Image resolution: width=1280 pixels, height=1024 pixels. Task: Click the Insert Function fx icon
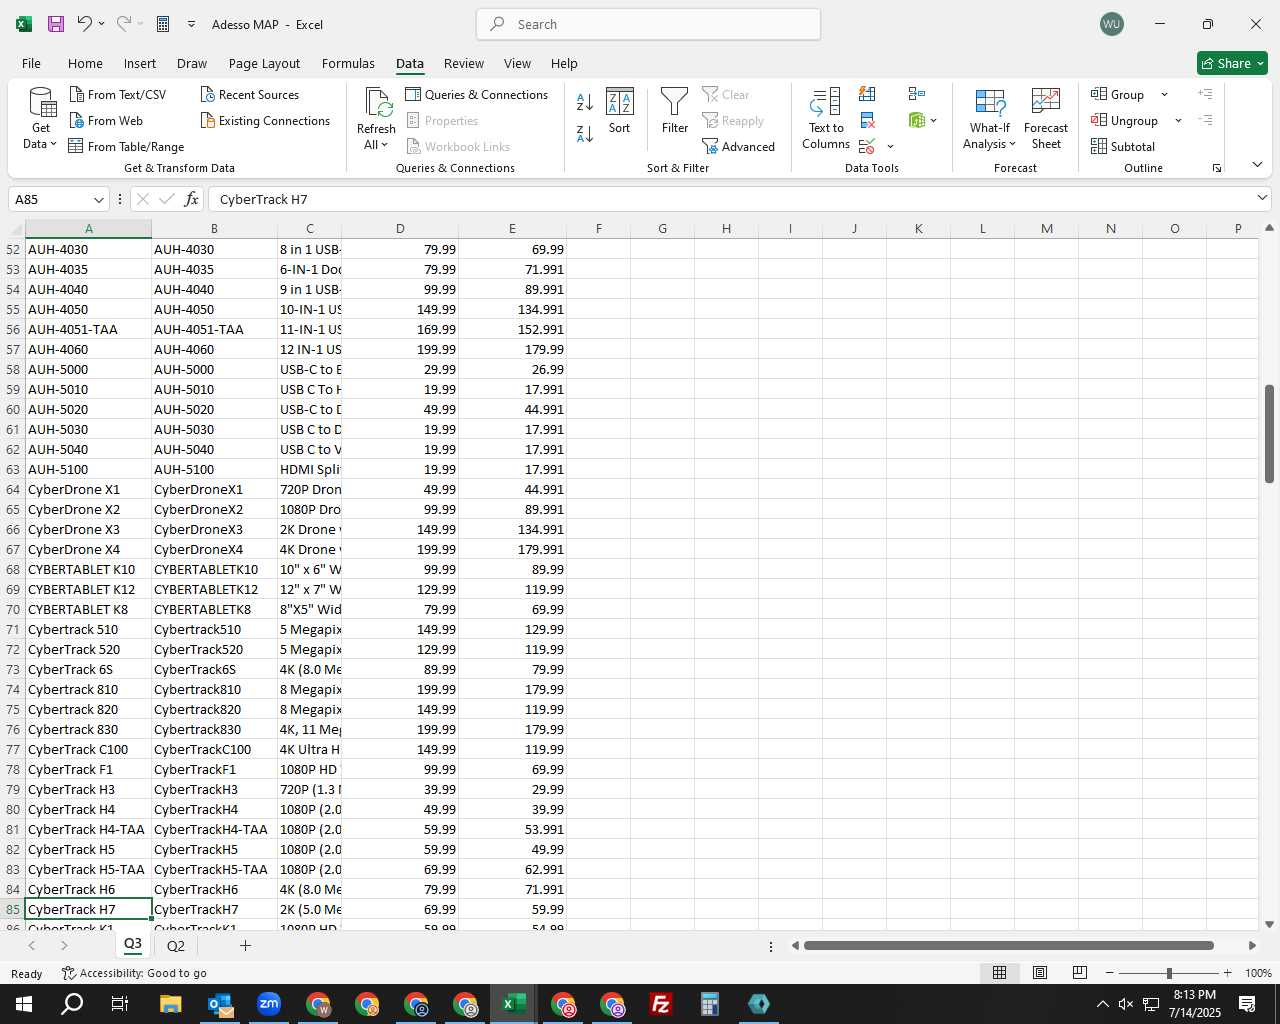coord(191,199)
